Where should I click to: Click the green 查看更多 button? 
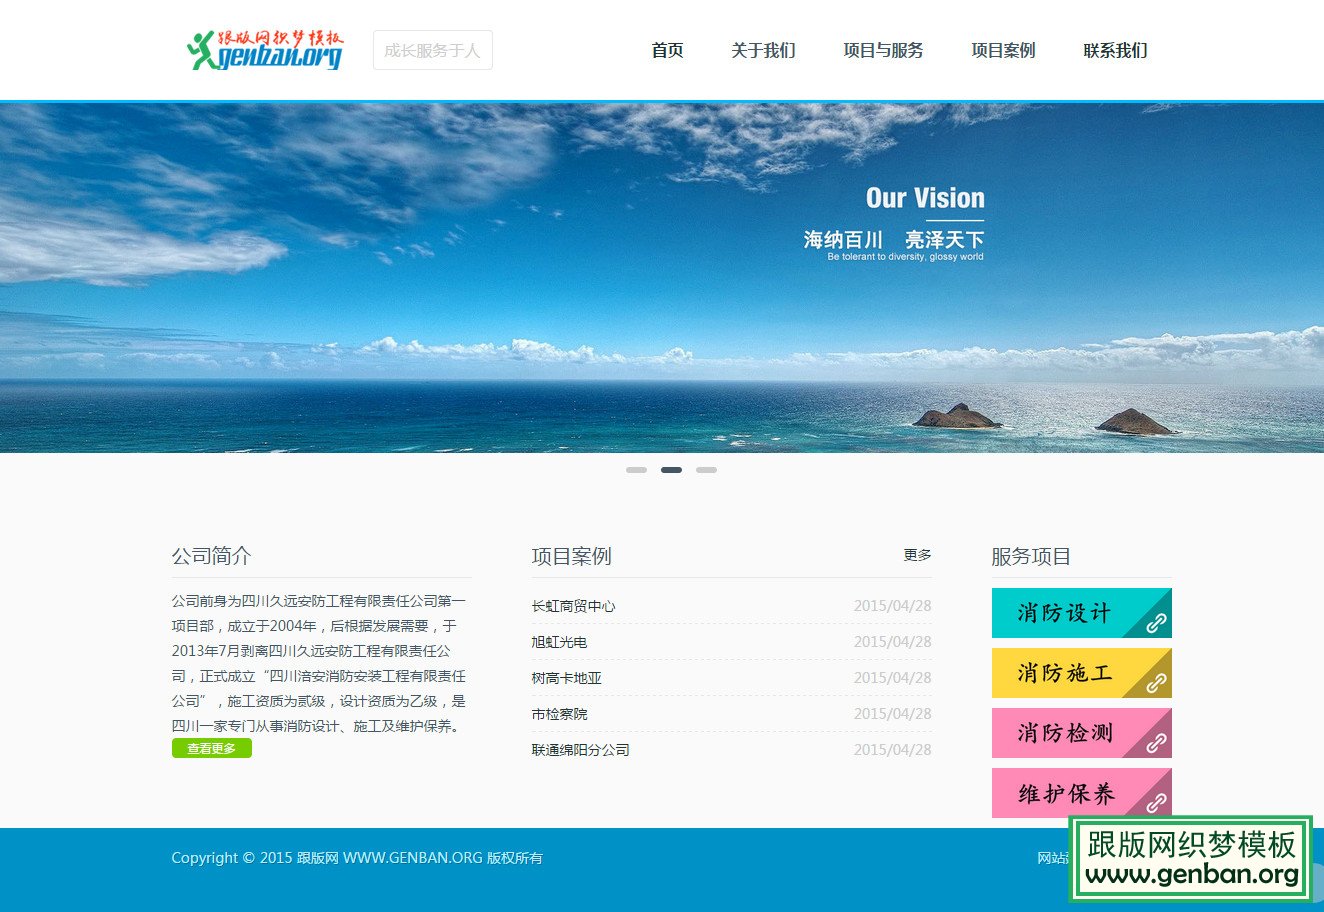(x=211, y=747)
